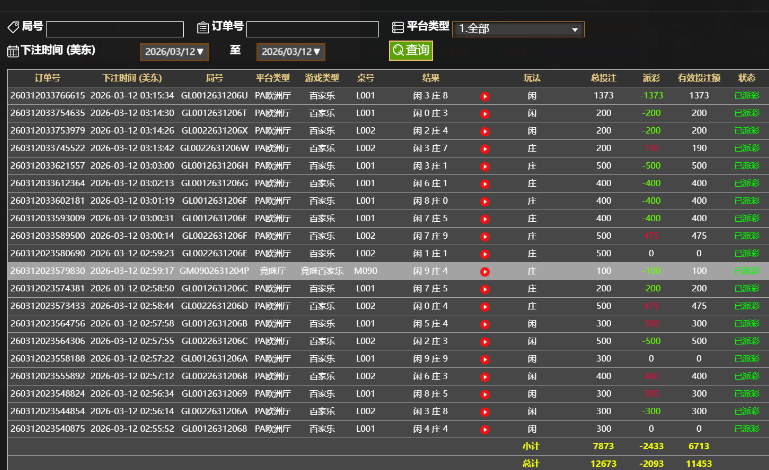This screenshot has width=769, height=470.
Task: Play replay for order 260312033593009
Action: [485, 219]
